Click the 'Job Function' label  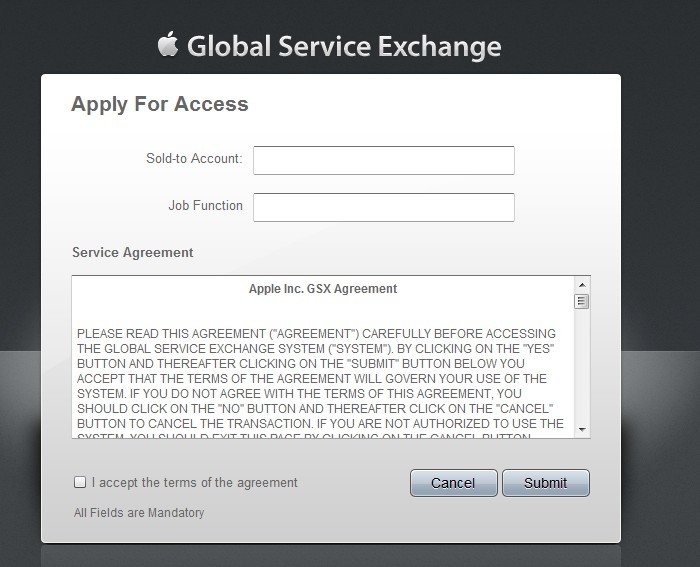point(205,205)
